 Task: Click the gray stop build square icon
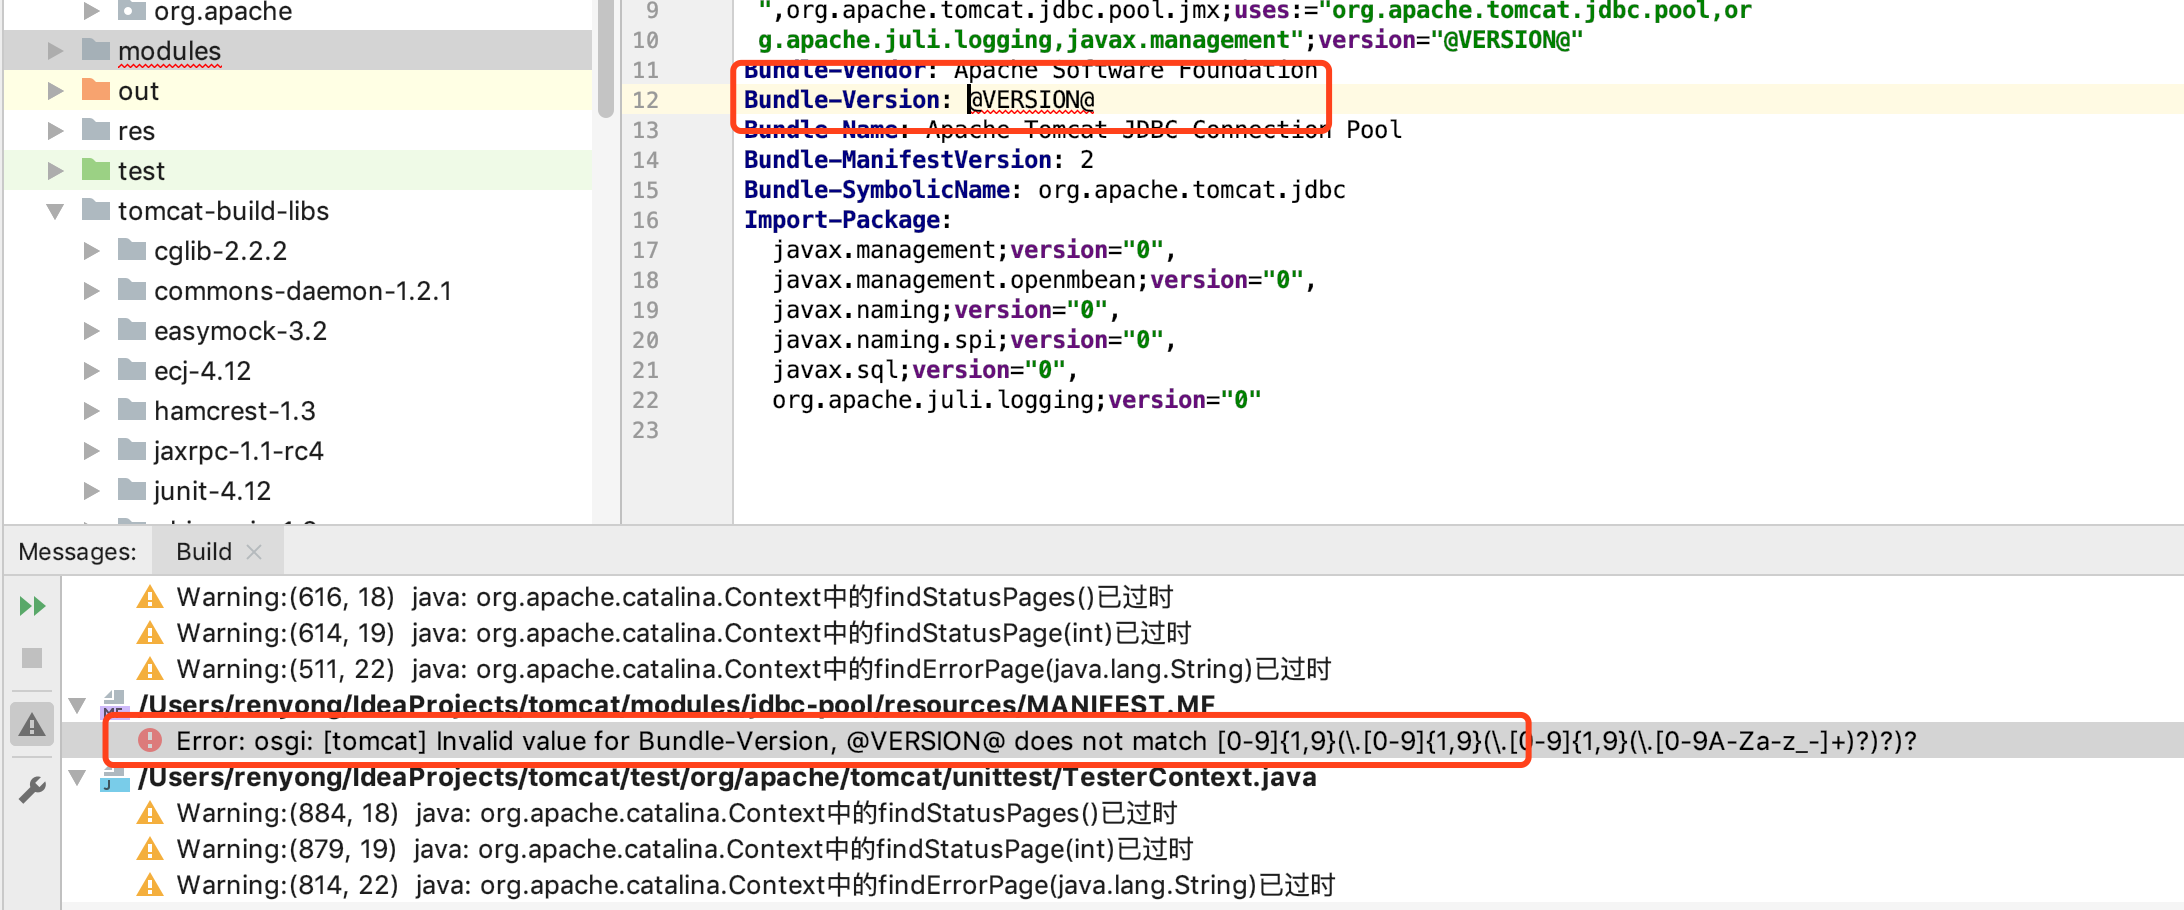coord(32,658)
